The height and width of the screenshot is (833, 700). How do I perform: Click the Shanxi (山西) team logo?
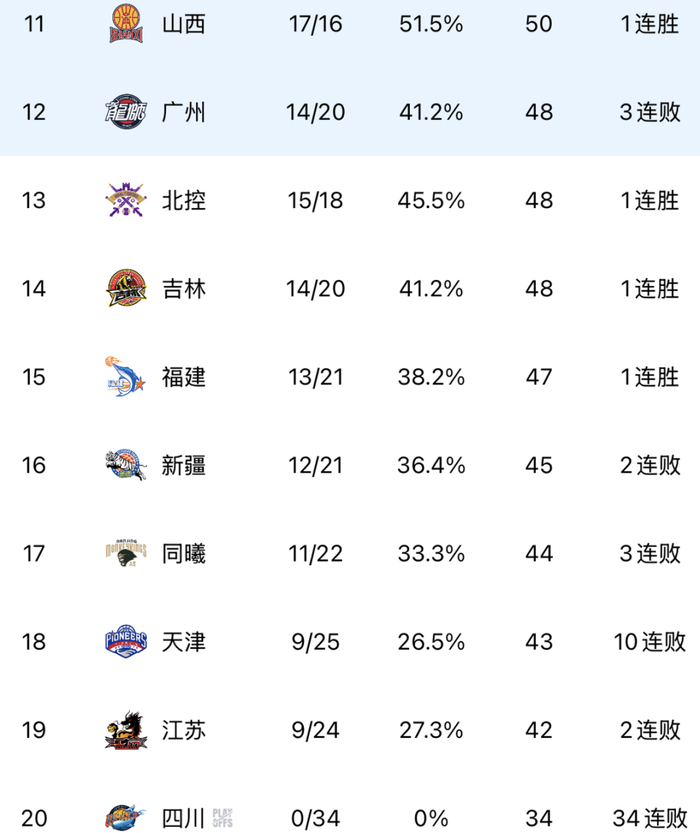[x=126, y=24]
